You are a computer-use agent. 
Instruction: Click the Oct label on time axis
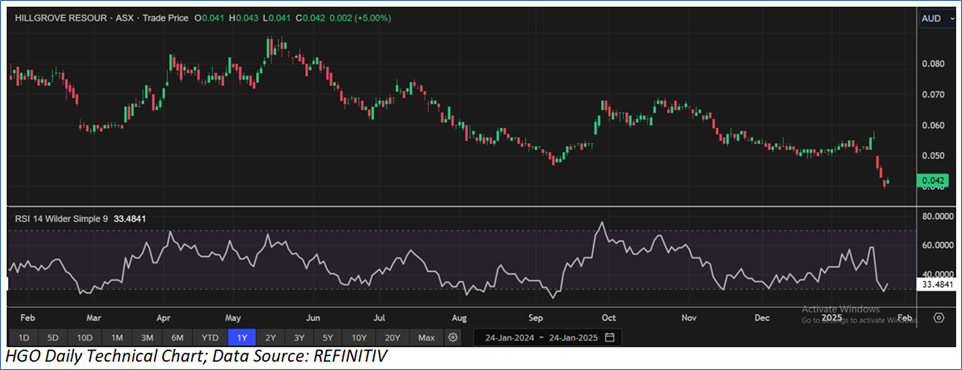click(608, 318)
